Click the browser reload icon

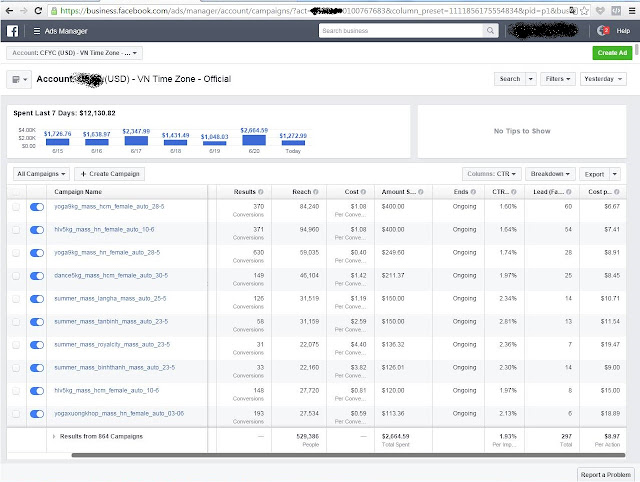(x=38, y=11)
